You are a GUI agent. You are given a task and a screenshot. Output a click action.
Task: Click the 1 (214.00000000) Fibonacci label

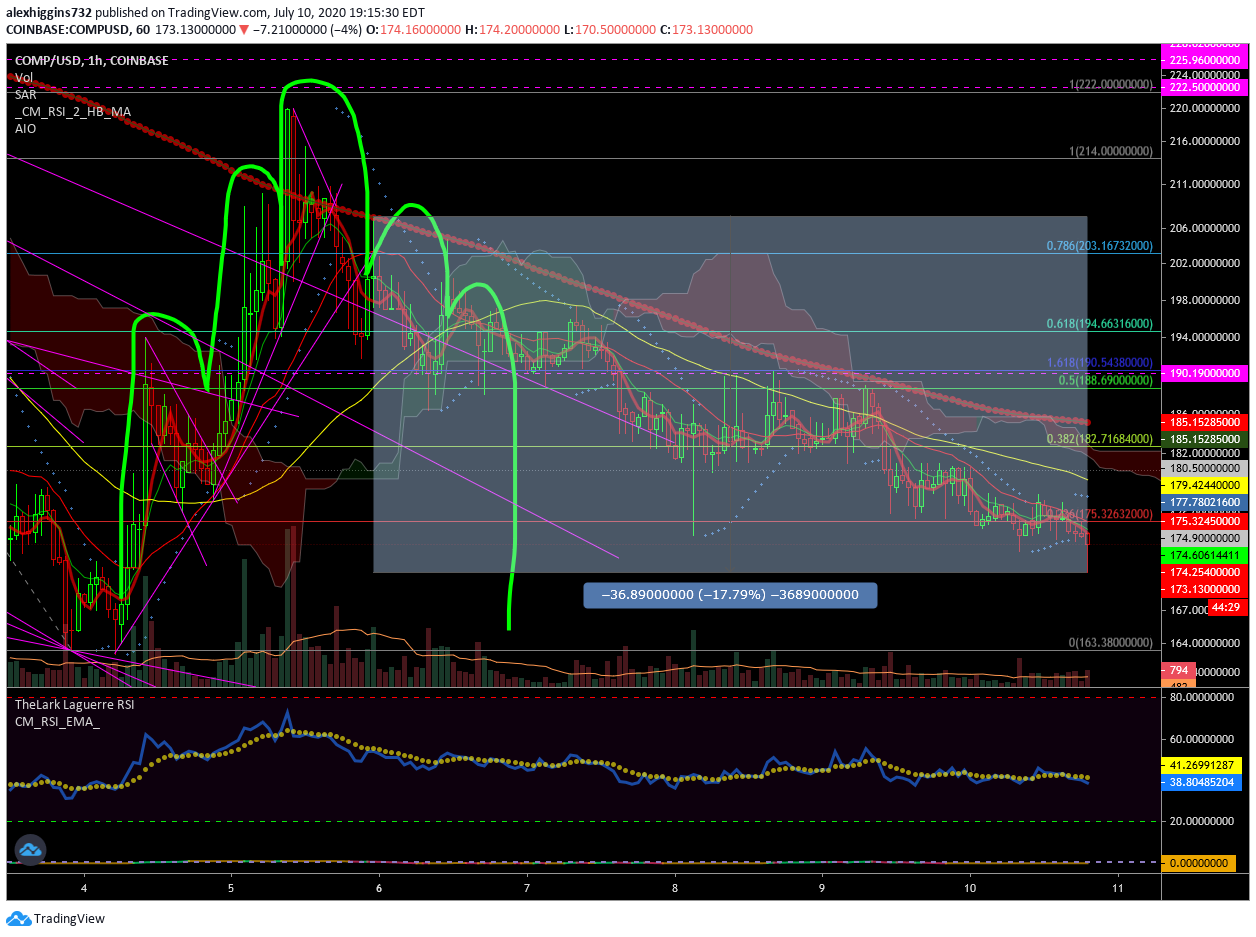(x=1110, y=151)
